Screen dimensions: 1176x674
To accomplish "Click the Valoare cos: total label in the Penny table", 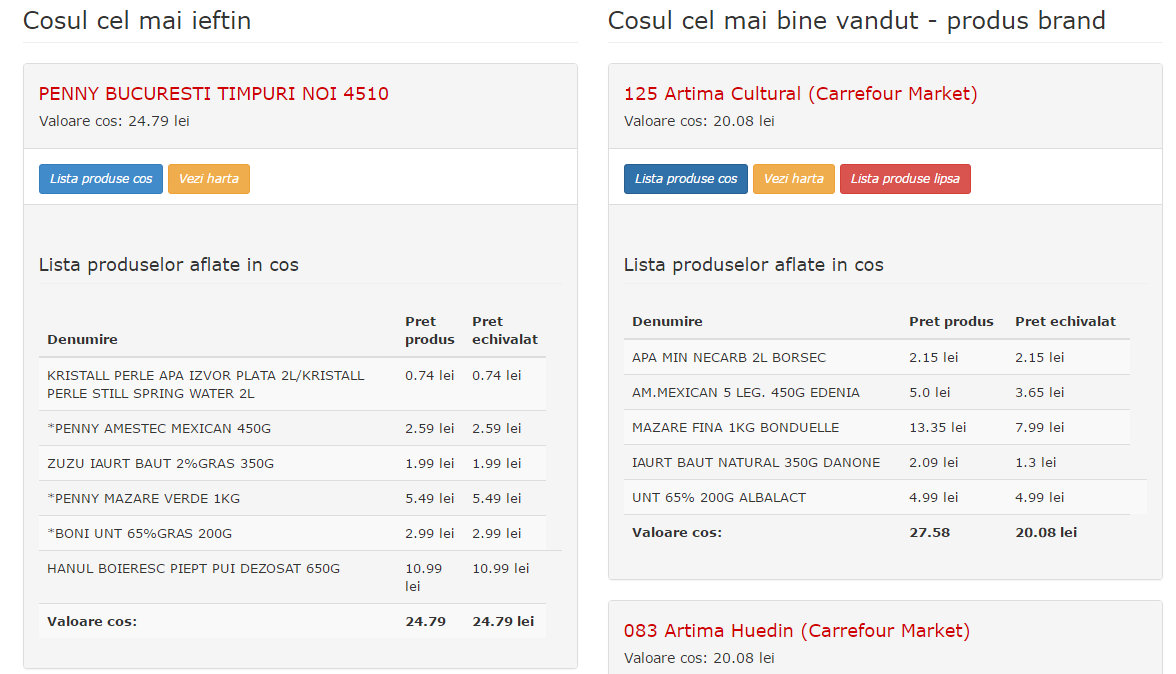I will [92, 622].
